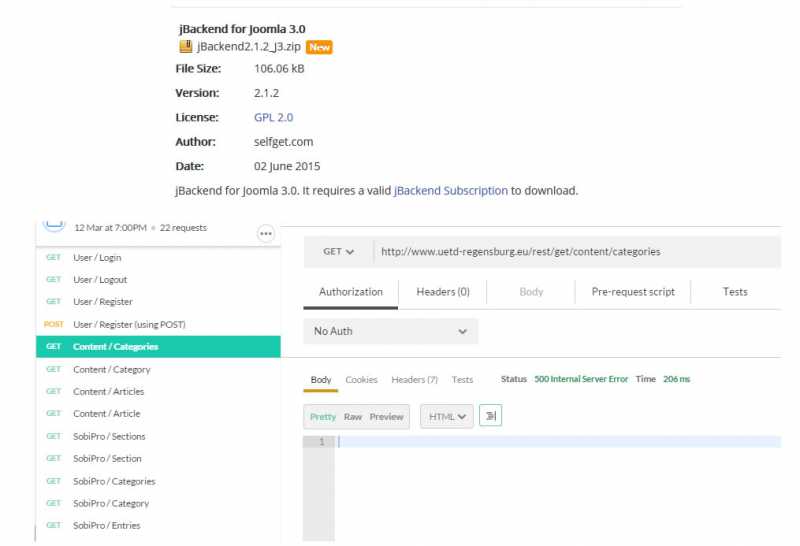Click the request URL input field
The width and height of the screenshot is (800, 546).
tap(577, 252)
